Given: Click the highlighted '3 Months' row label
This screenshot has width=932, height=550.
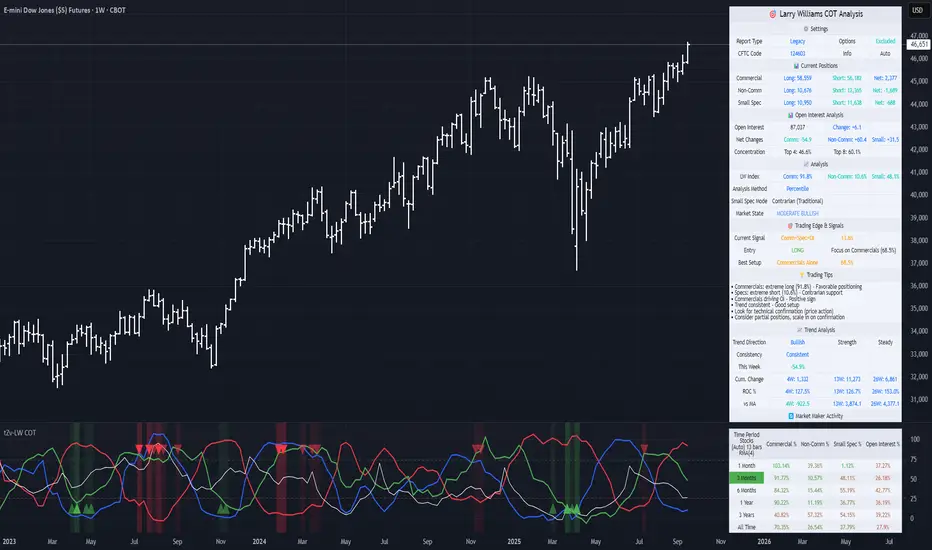Looking at the screenshot, I should (x=747, y=478).
